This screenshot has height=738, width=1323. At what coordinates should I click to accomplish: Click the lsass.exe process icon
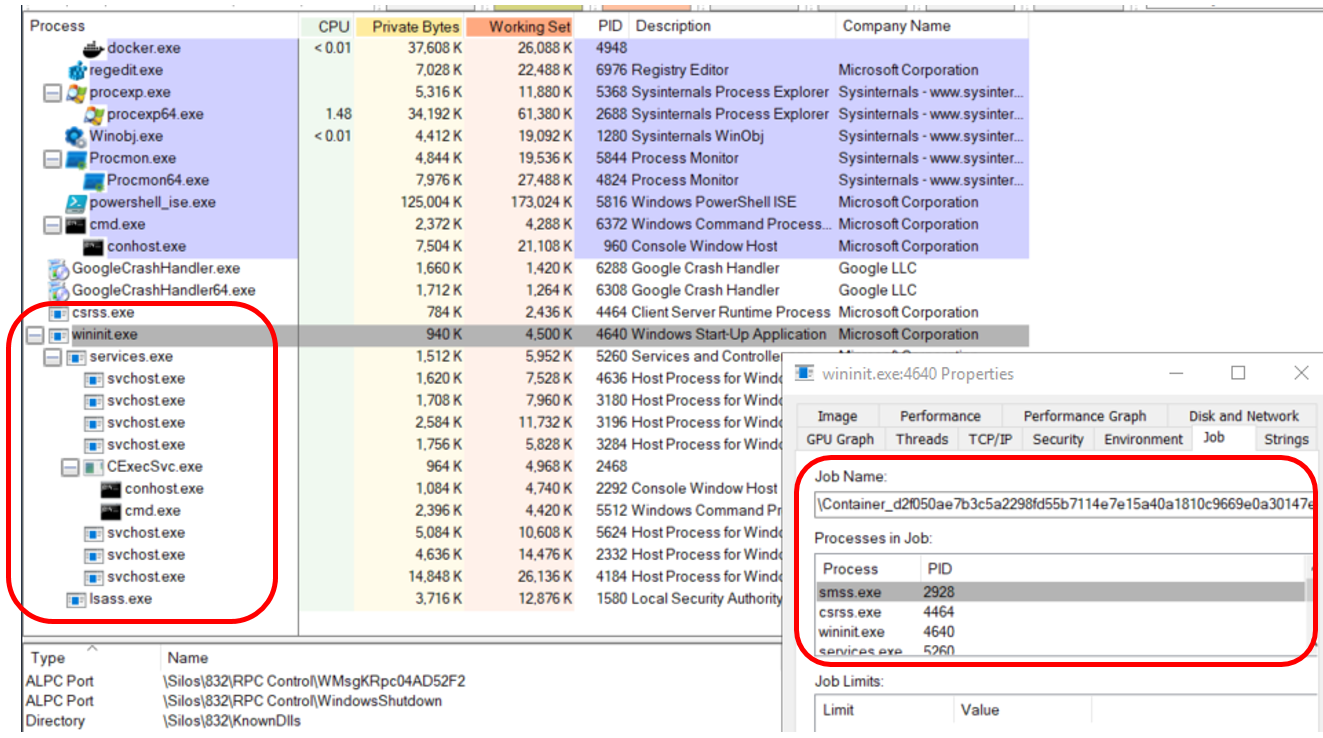75,598
